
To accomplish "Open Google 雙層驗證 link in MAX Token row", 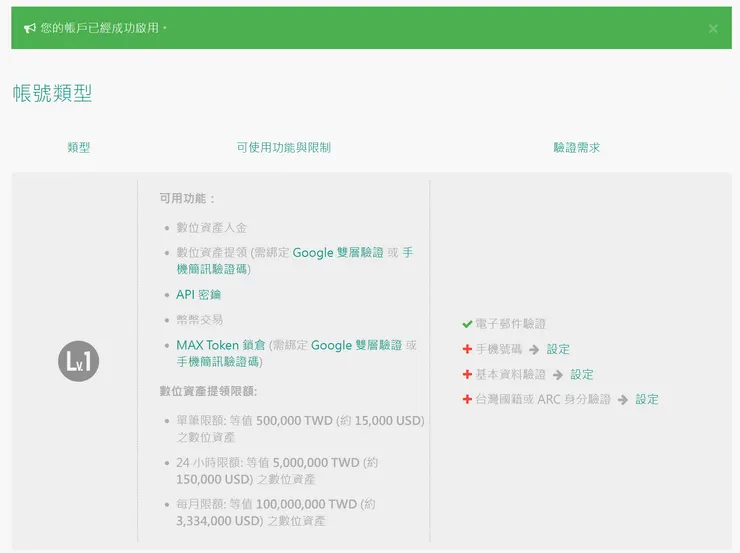I will click(356, 345).
